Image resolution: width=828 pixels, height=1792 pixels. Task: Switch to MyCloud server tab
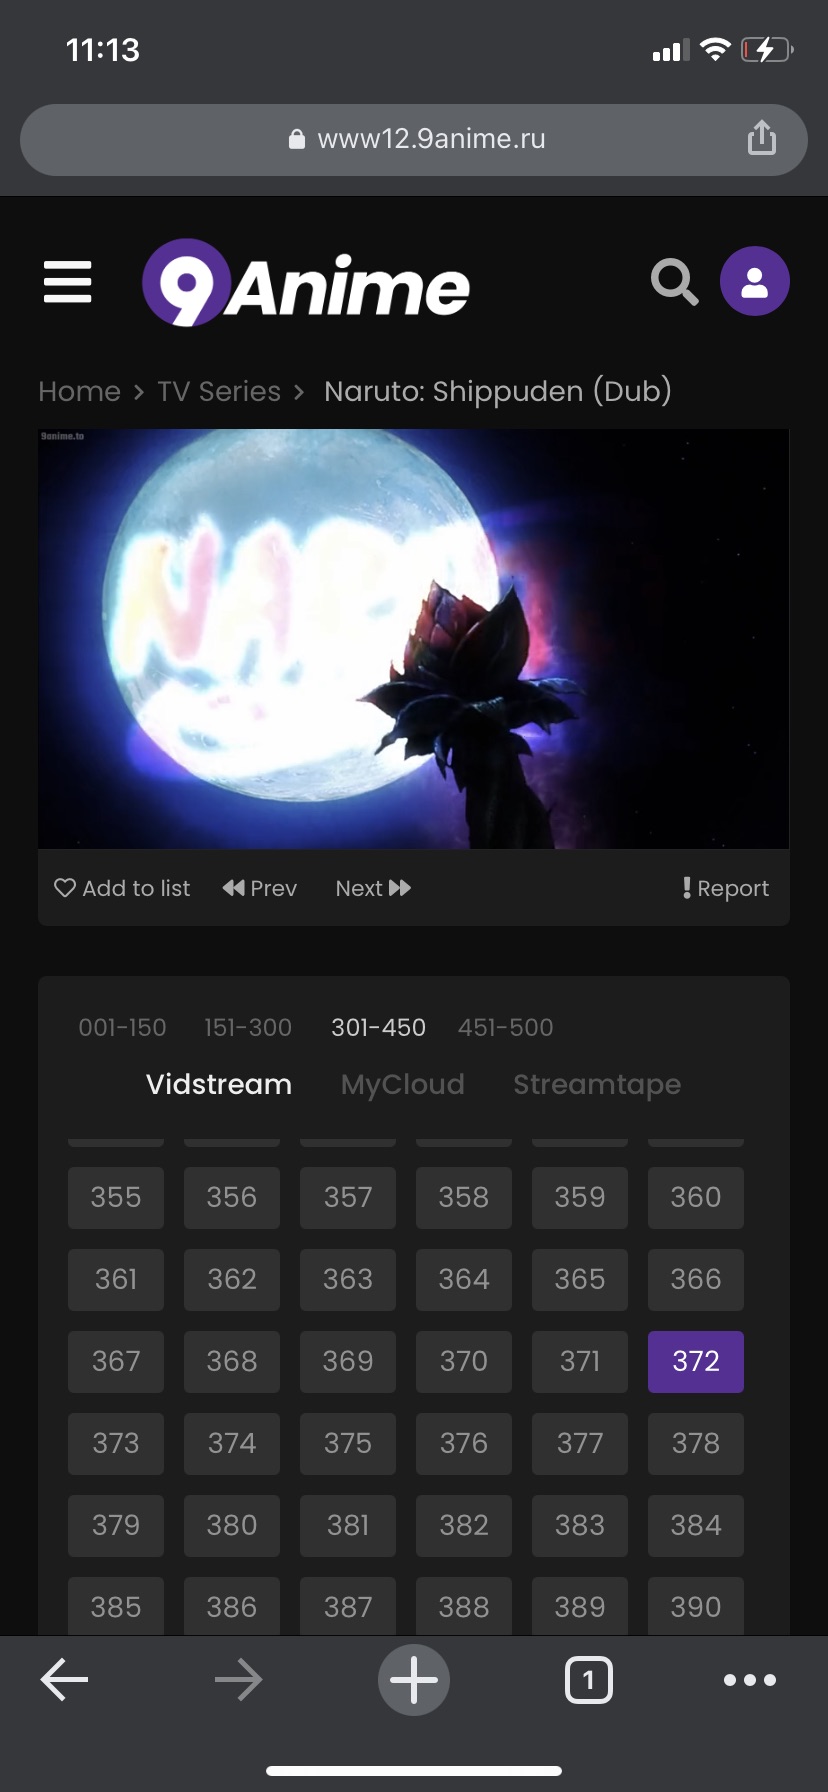(403, 1084)
